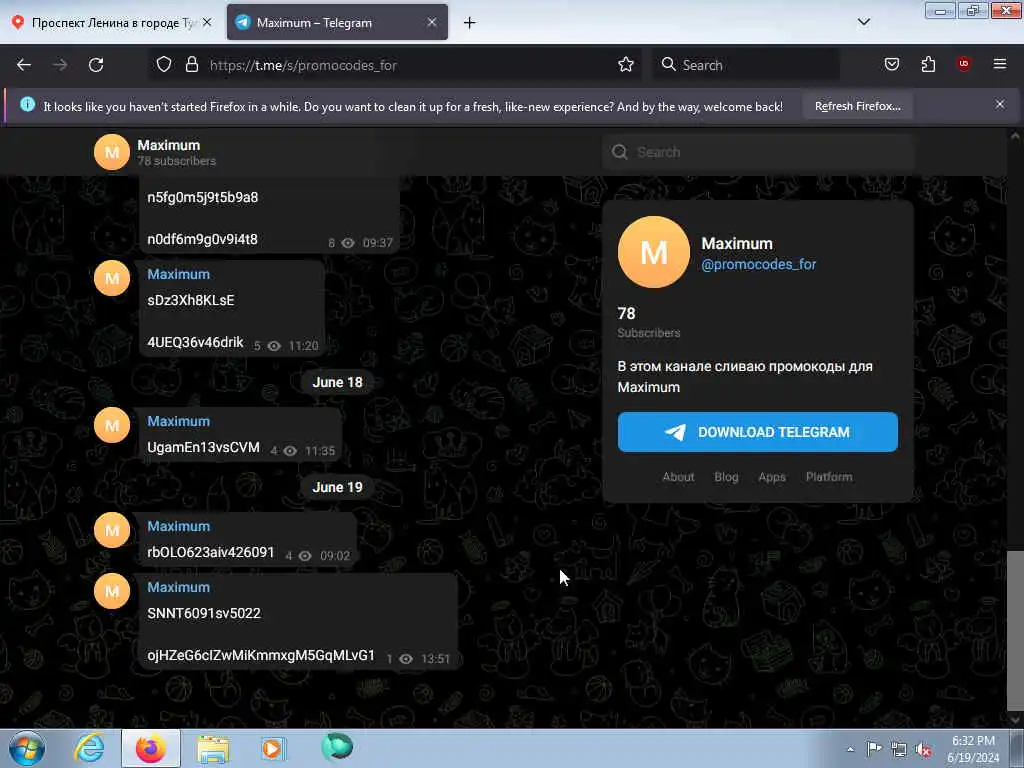
Task: Open the extensions puzzle icon
Action: coord(928,65)
